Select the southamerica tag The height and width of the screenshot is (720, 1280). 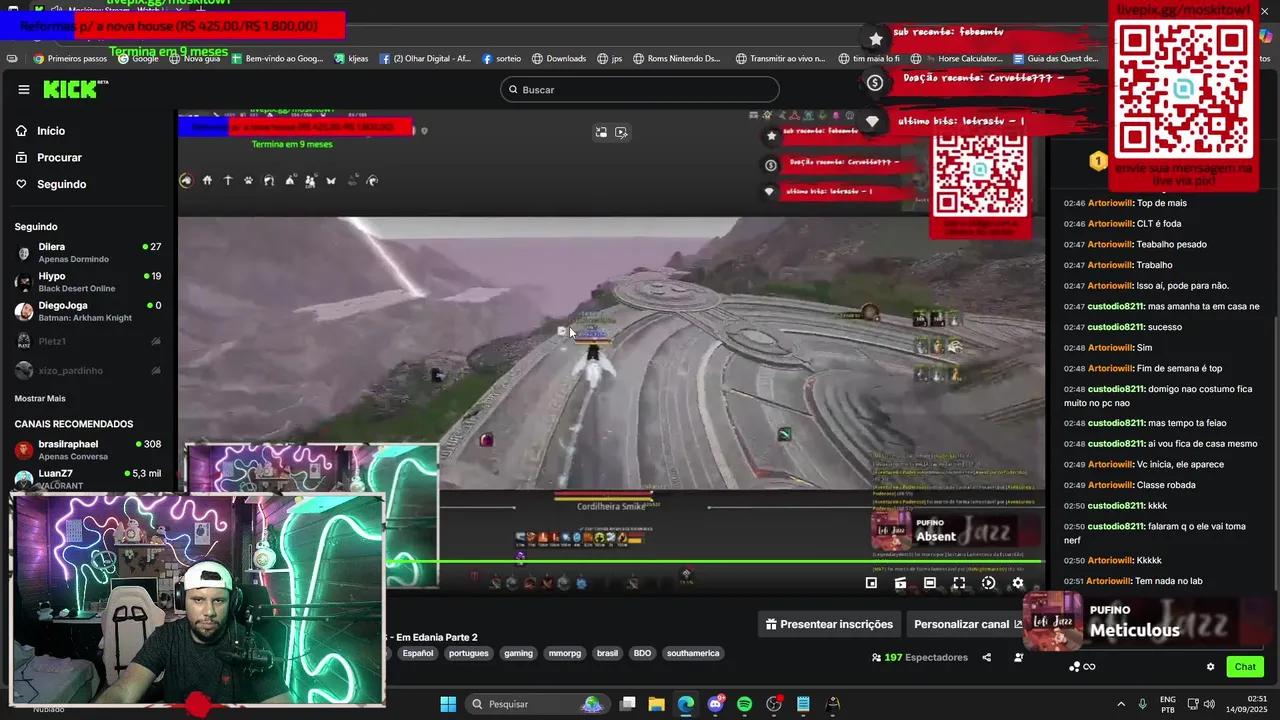pyautogui.click(x=693, y=653)
